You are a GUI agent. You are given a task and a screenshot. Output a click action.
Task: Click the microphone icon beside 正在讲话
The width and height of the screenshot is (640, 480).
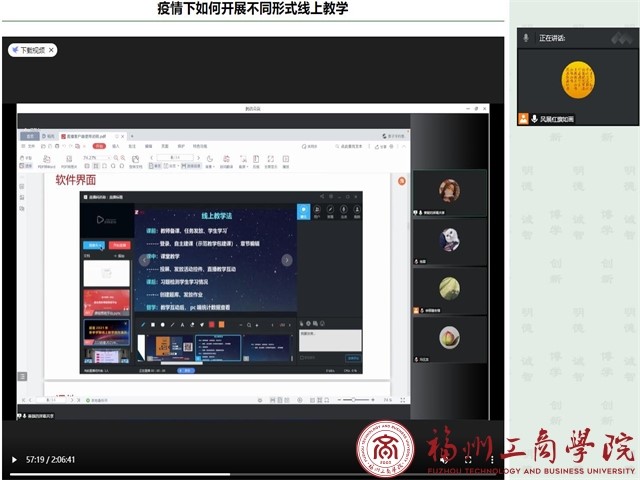[526, 37]
